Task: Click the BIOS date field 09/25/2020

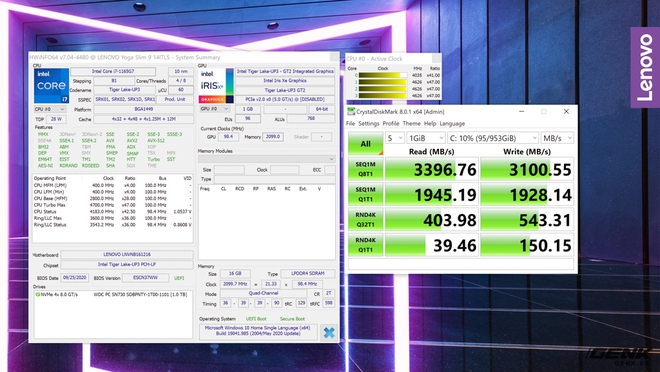Action: coord(75,278)
